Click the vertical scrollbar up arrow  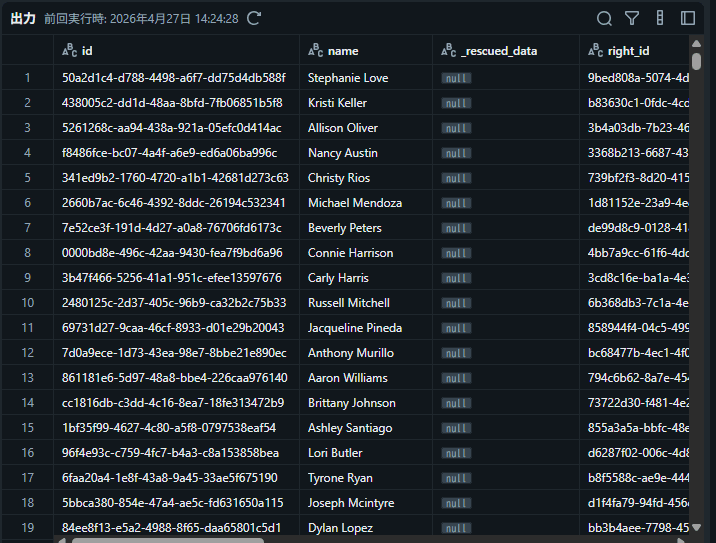click(x=696, y=44)
